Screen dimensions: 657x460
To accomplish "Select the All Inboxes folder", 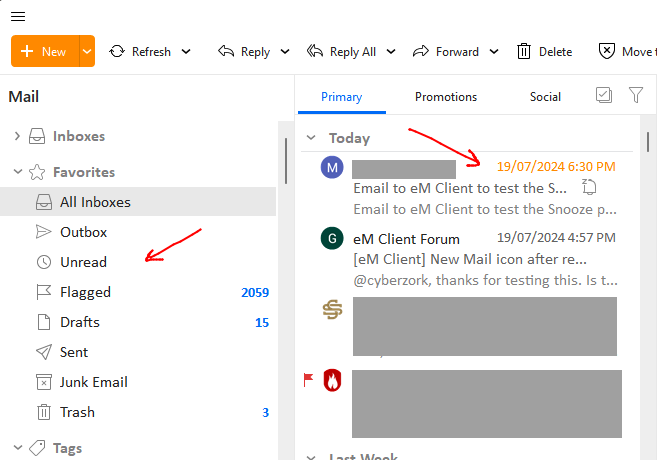I will click(x=138, y=202).
